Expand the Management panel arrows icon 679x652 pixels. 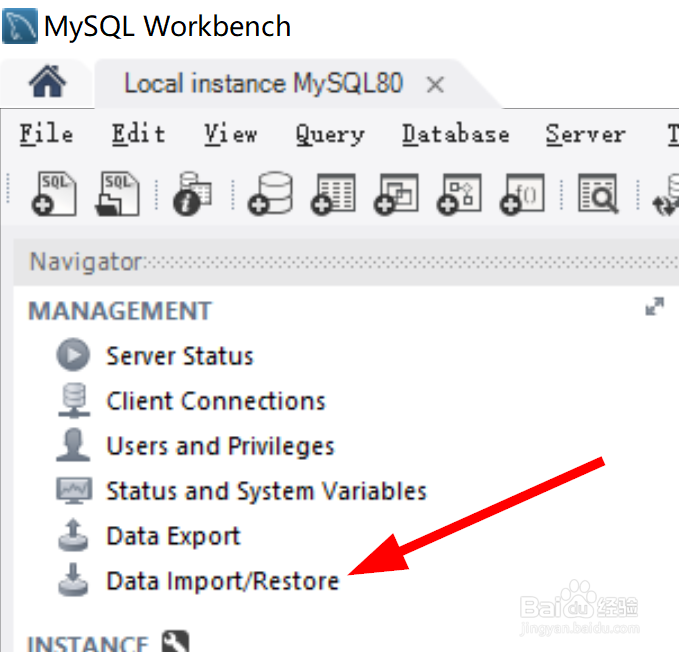(654, 307)
